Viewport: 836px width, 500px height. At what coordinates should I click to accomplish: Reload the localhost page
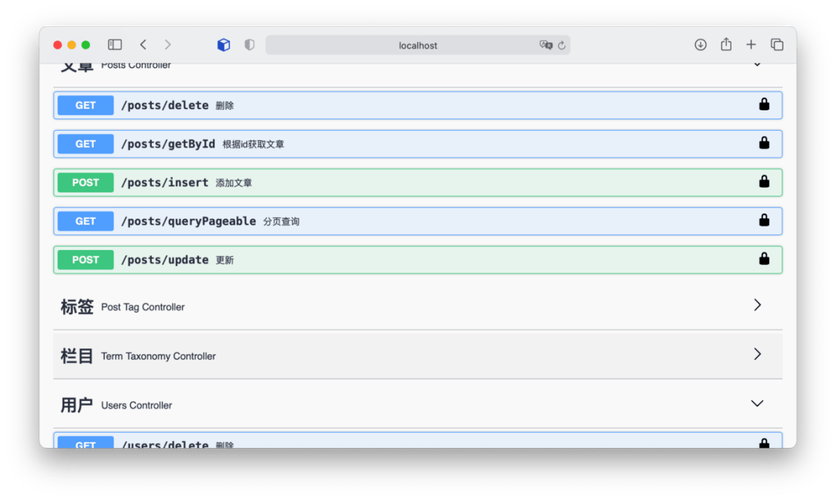(x=561, y=45)
